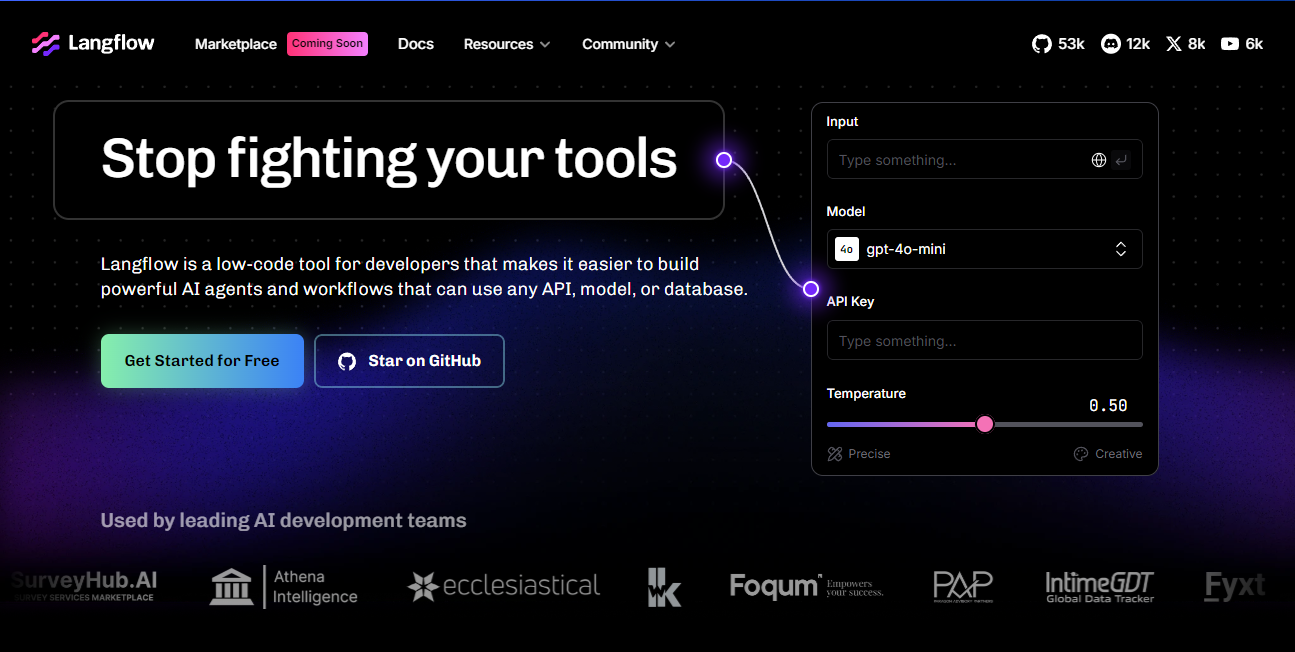
Task: Open the gpt-4o-mini model dropdown
Action: click(984, 249)
